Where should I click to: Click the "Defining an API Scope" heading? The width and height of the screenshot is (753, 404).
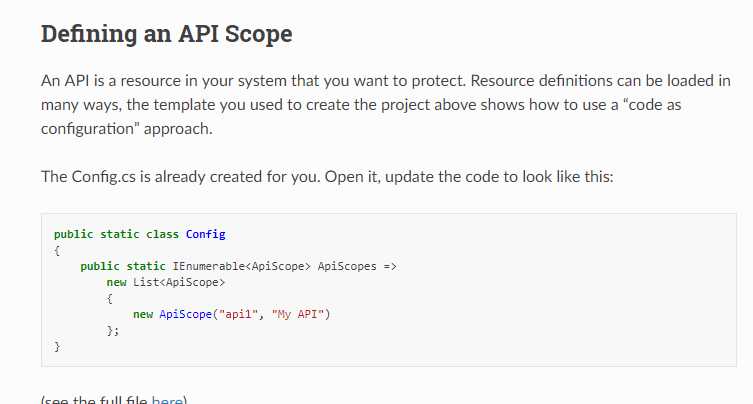click(x=166, y=34)
